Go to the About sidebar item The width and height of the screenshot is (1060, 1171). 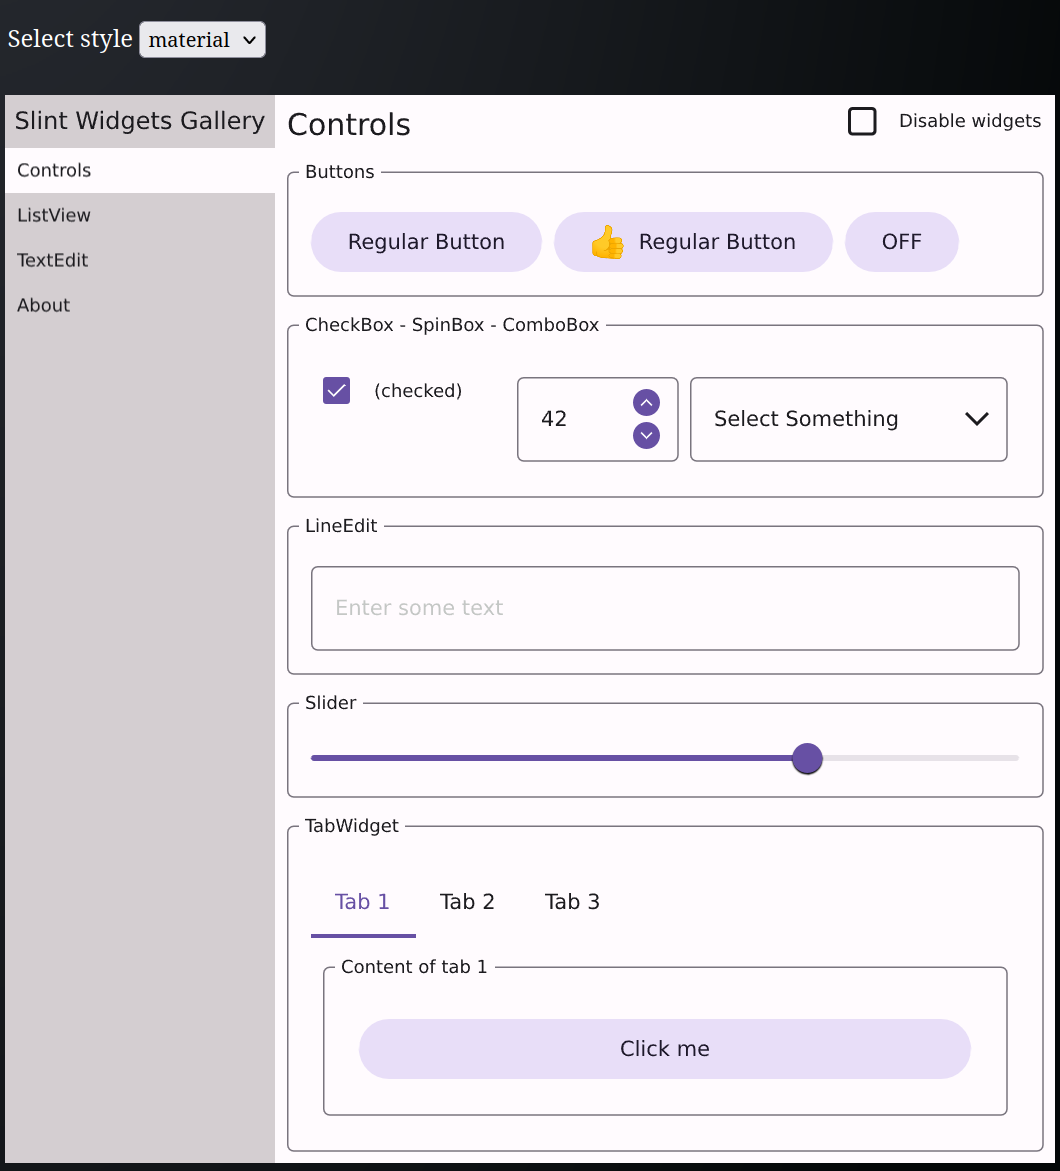click(x=44, y=305)
